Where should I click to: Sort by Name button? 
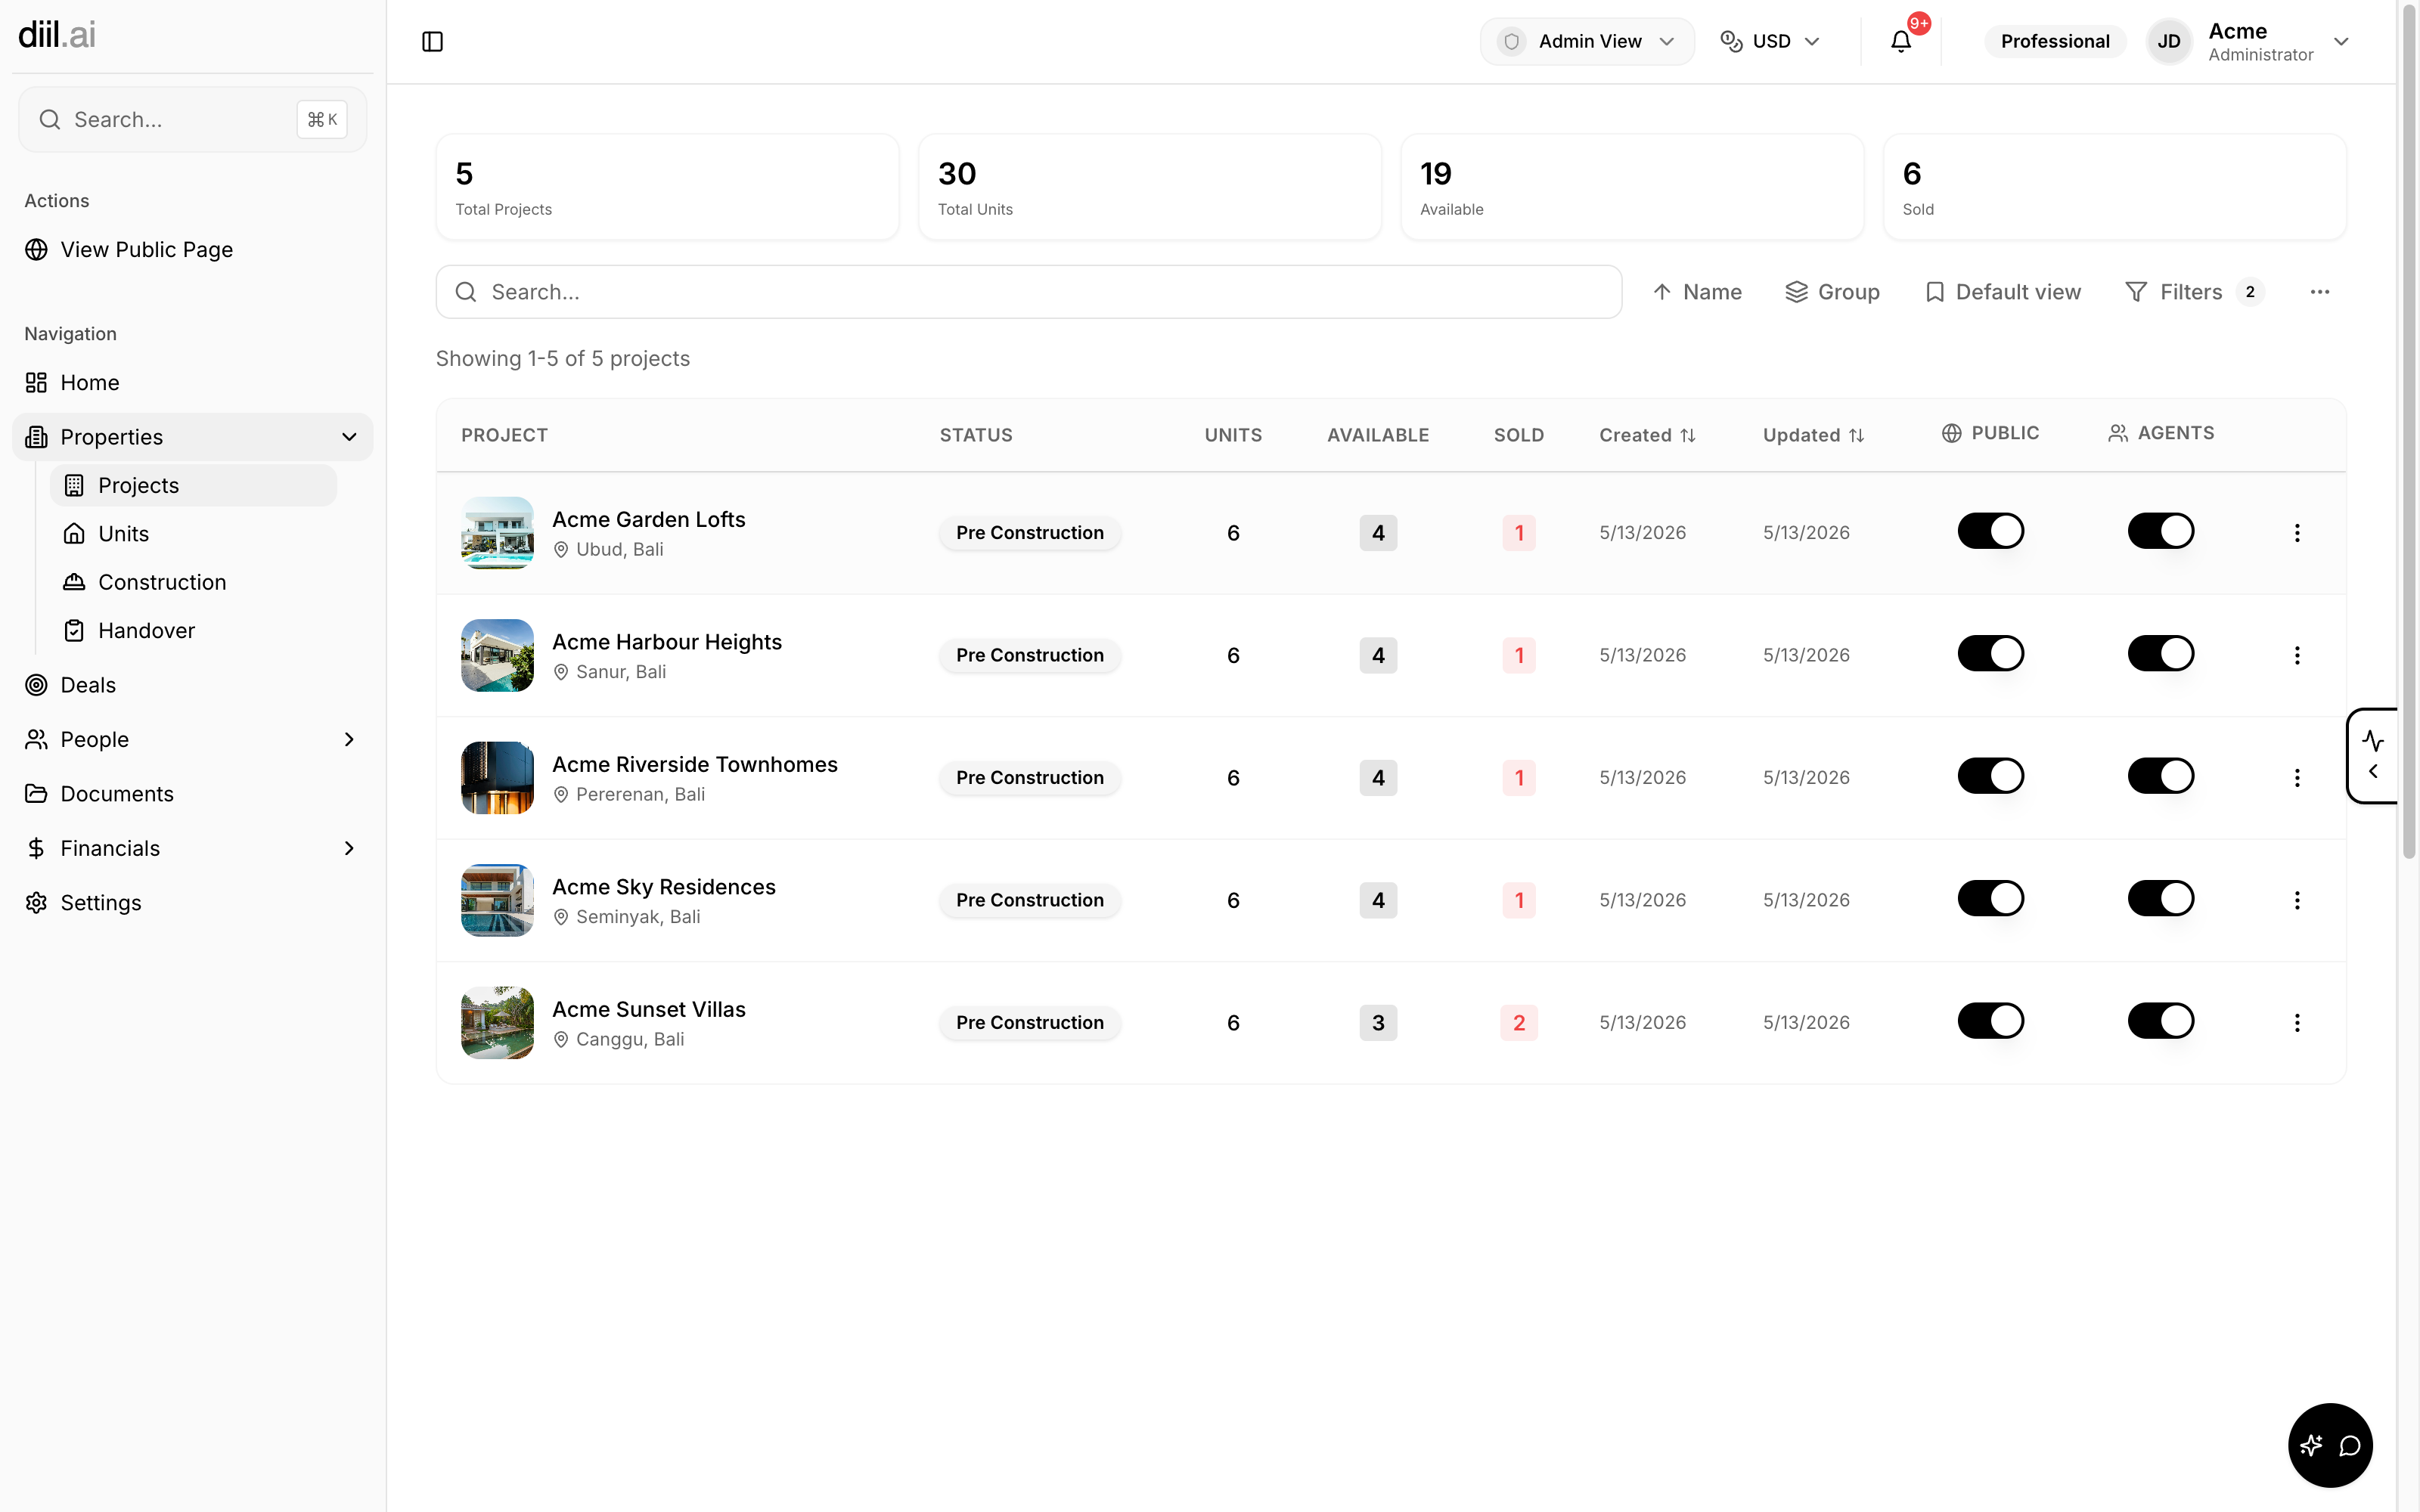pos(1697,292)
